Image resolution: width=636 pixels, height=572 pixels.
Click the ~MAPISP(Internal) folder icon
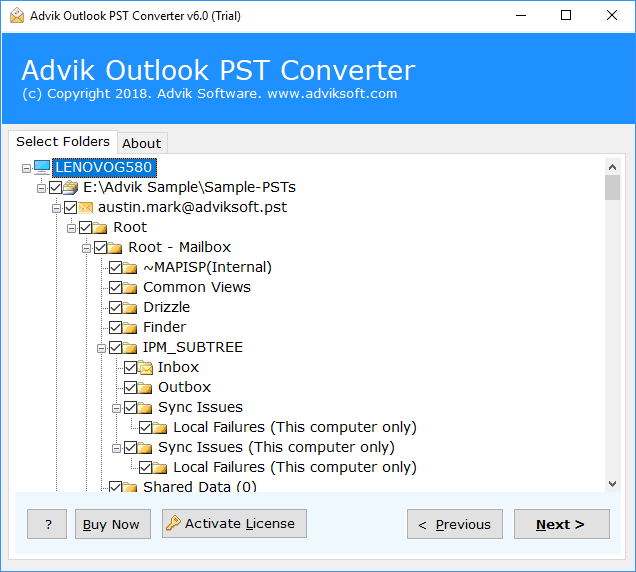click(130, 268)
